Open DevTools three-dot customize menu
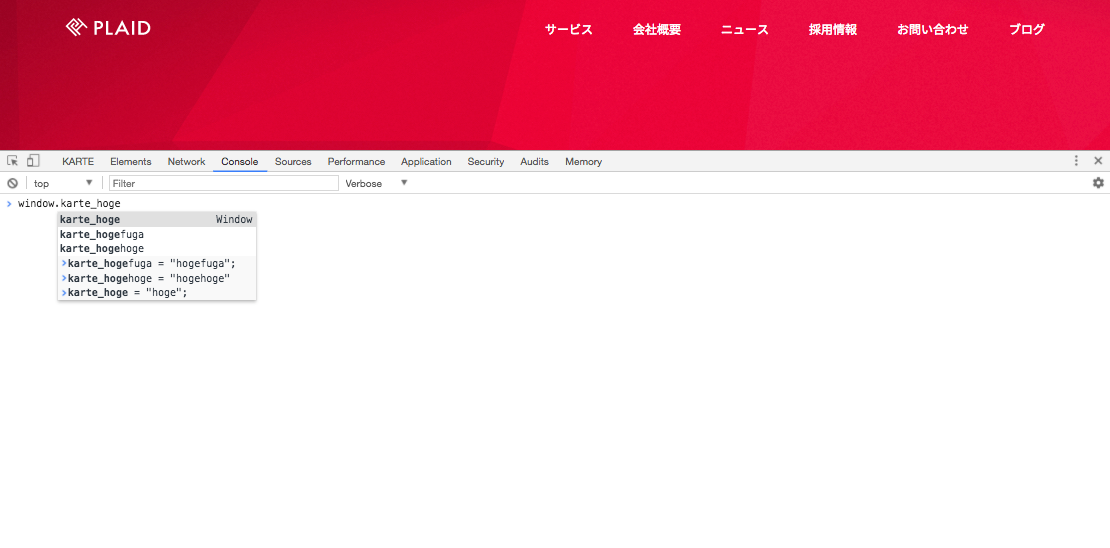 pos(1076,161)
